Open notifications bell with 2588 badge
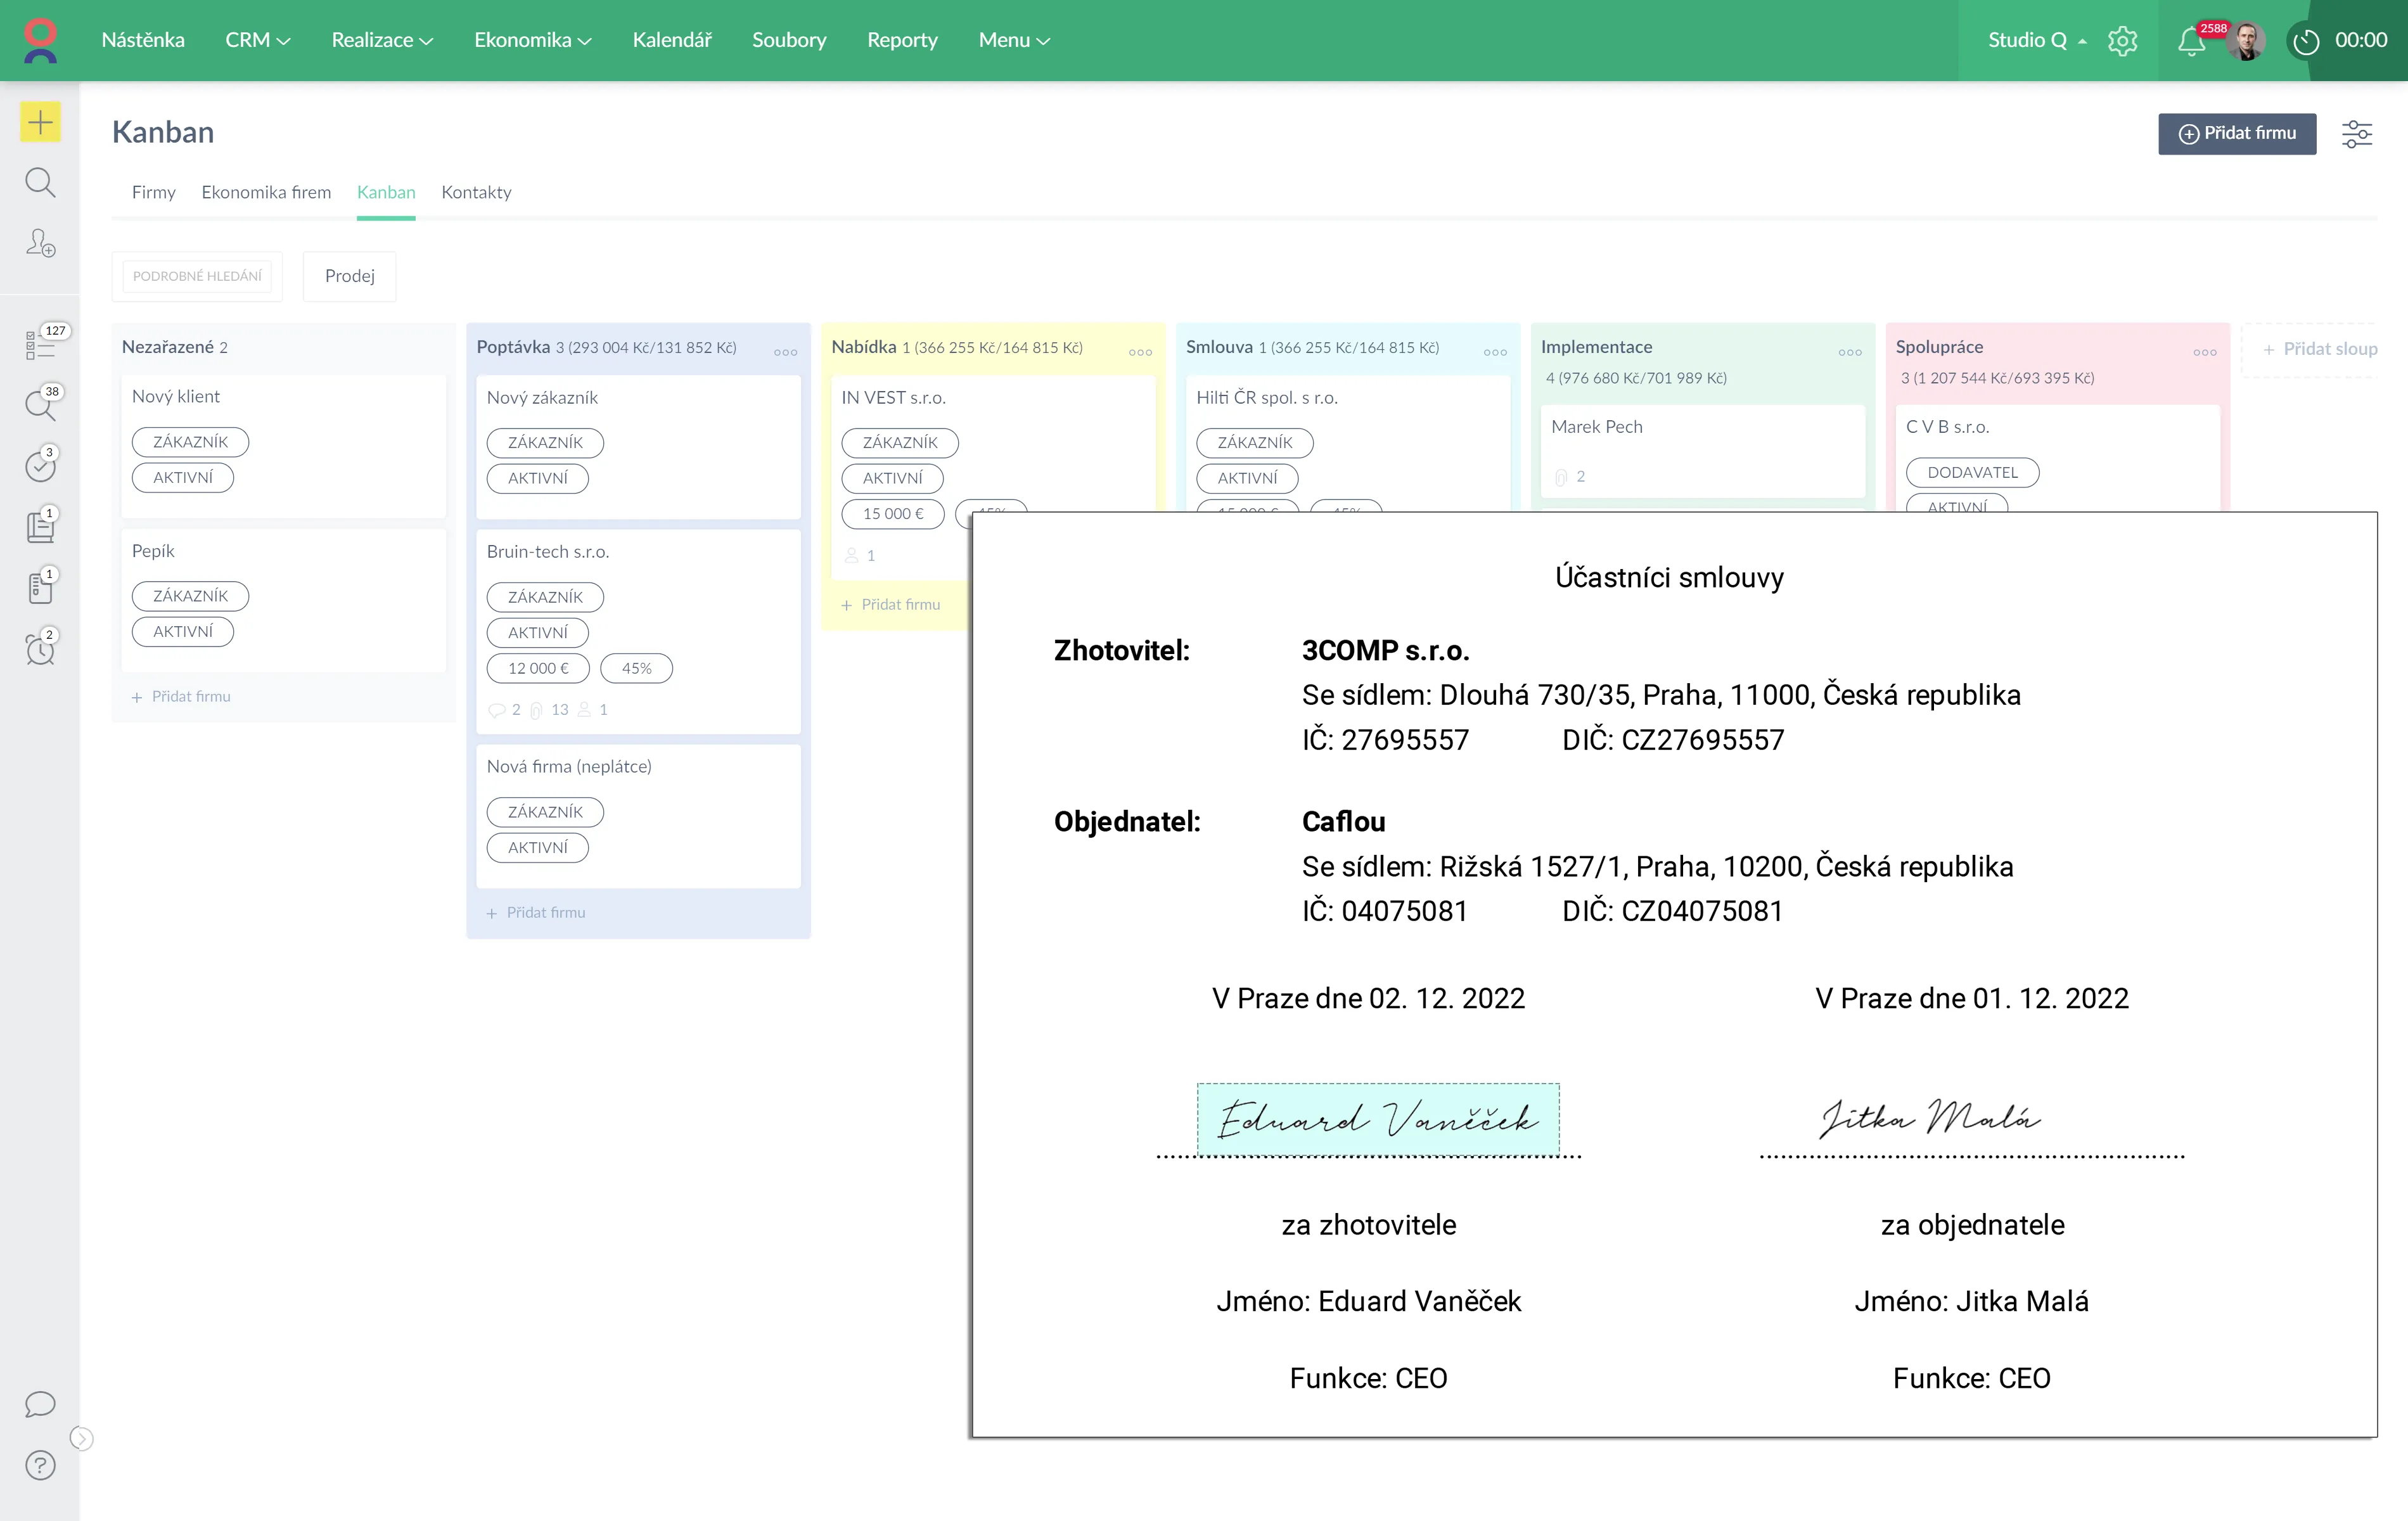Image resolution: width=2408 pixels, height=1521 pixels. pos(2191,41)
